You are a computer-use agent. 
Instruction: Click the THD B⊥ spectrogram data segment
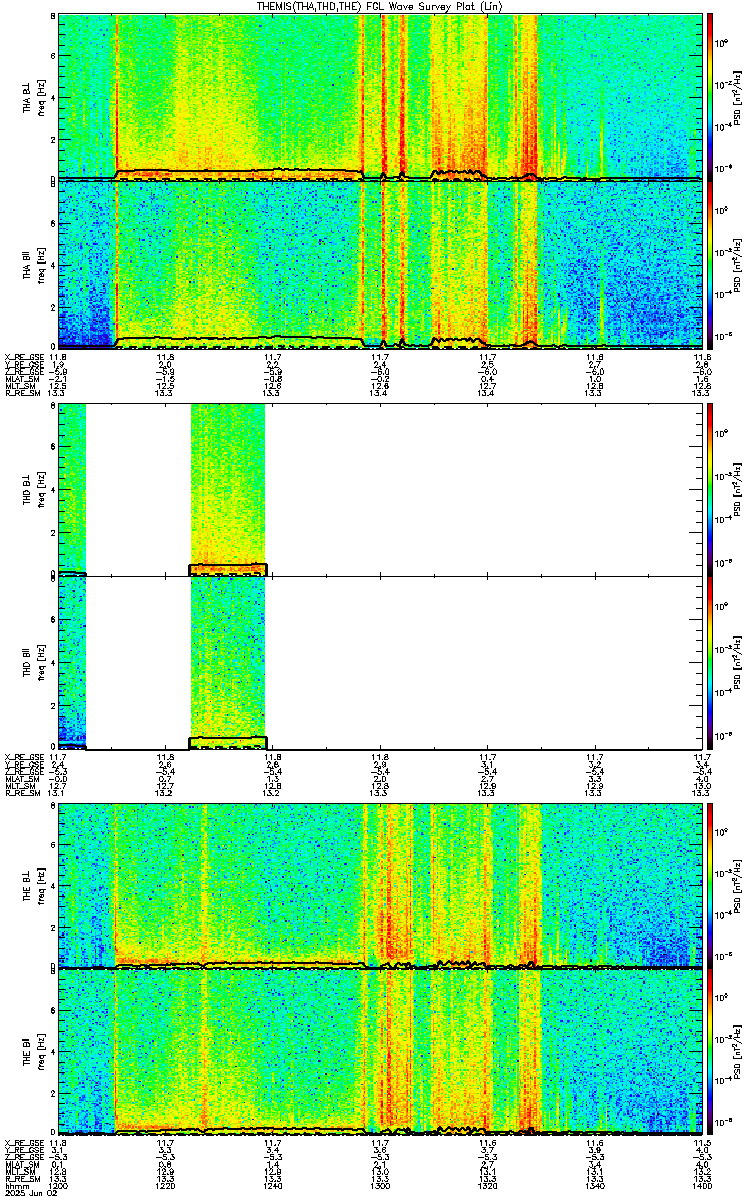228,489
